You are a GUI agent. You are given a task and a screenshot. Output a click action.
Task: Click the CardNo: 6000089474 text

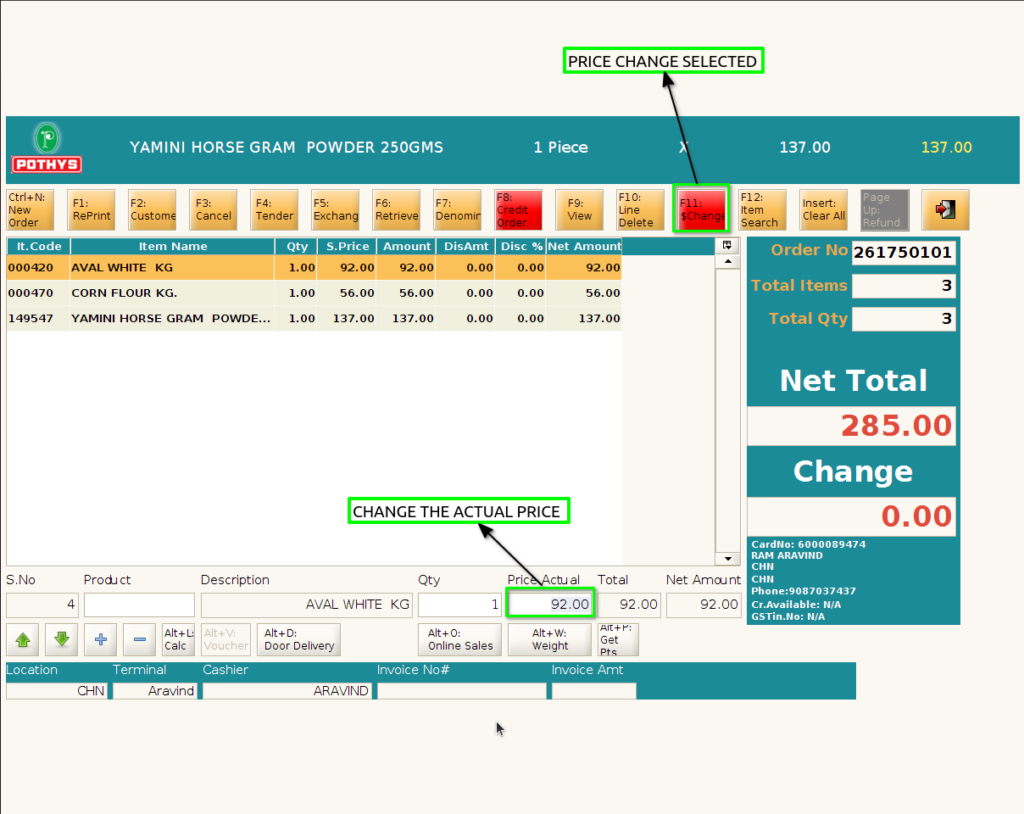tap(808, 544)
